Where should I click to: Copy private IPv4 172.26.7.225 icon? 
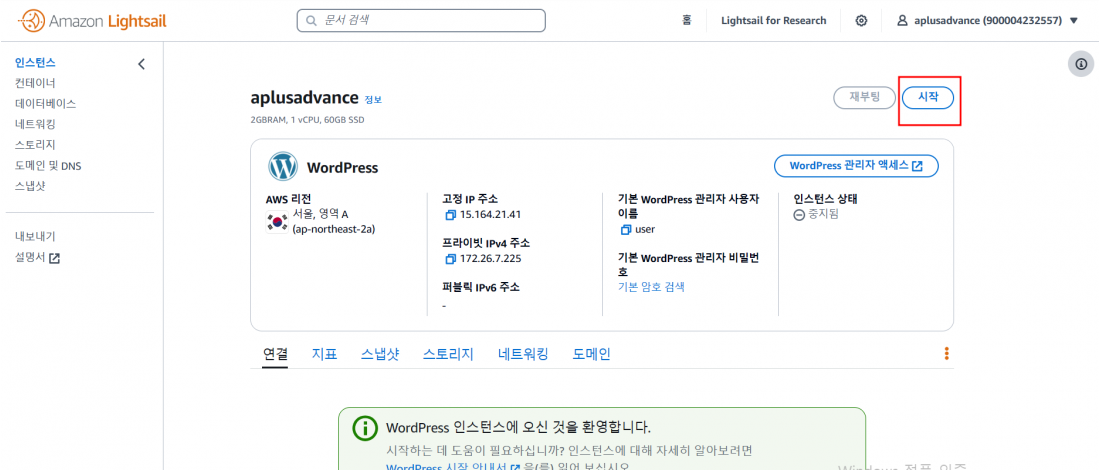pyautogui.click(x=450, y=260)
